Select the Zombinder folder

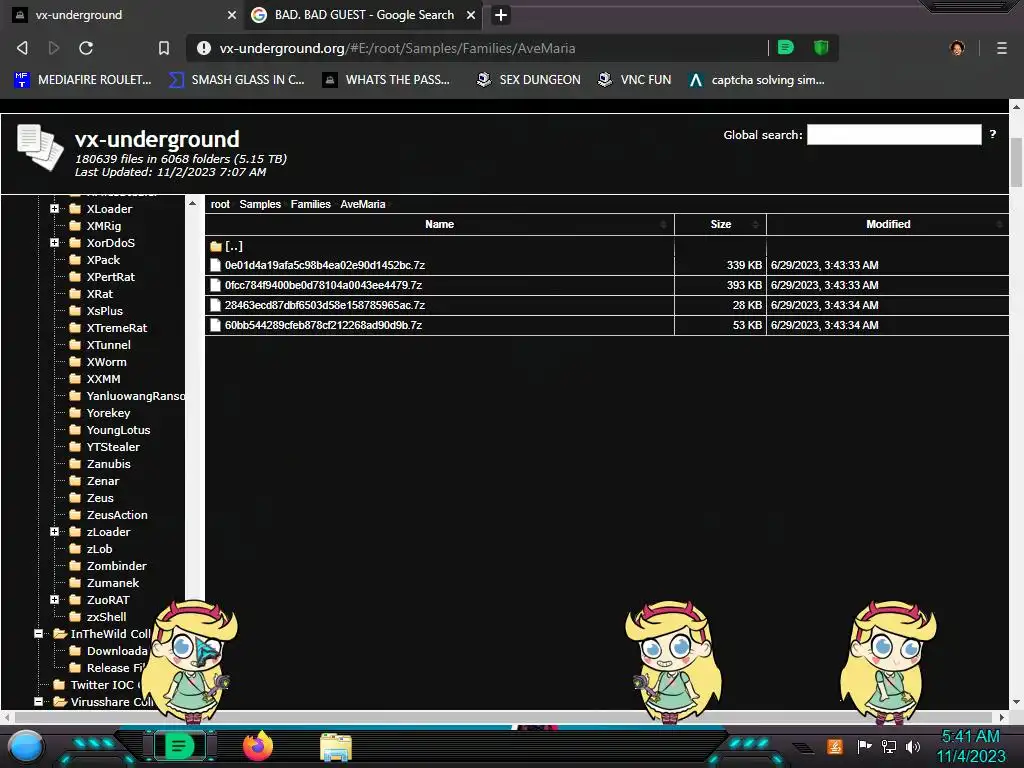point(108,566)
